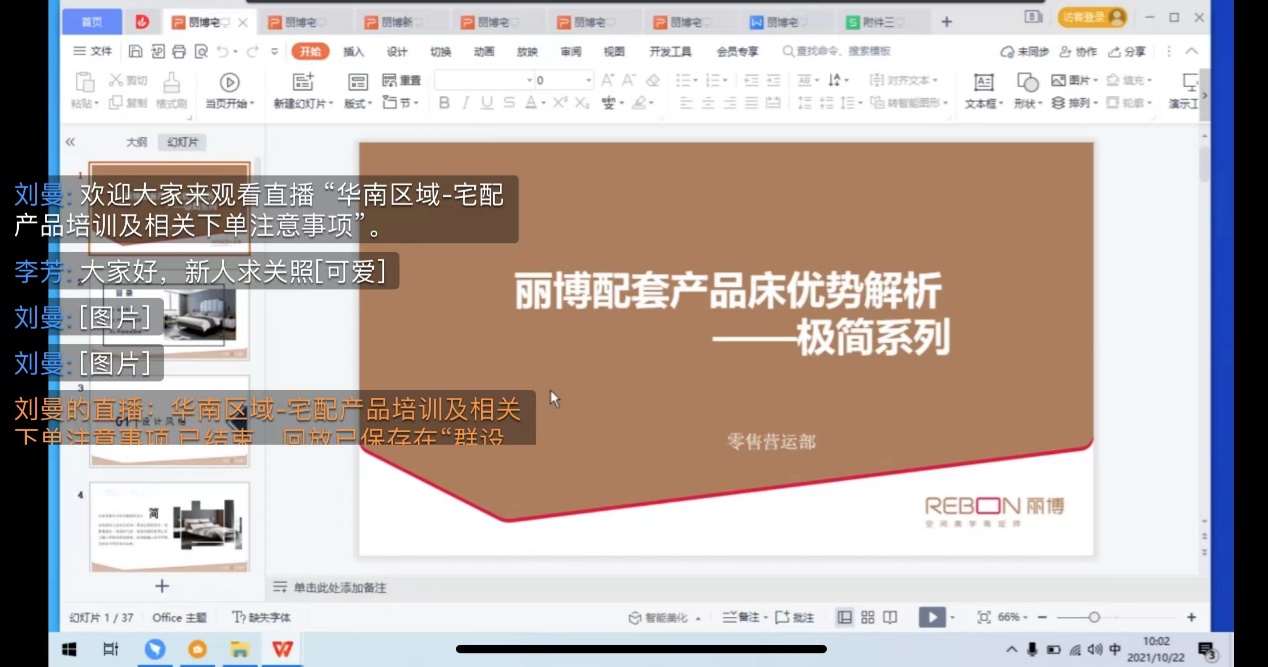
Task: Toggle Strikethrough formatting
Action: (x=509, y=103)
